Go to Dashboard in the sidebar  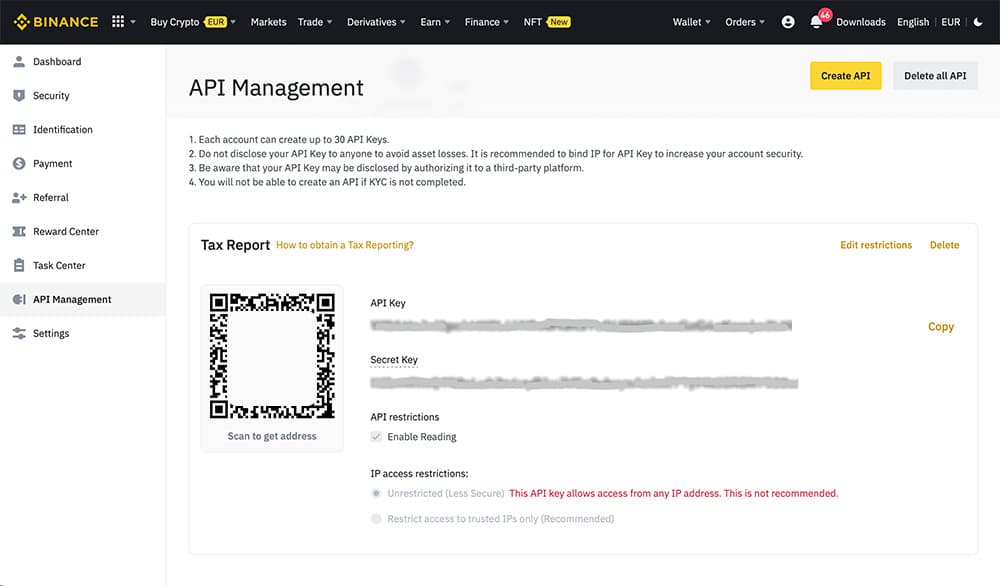pos(57,61)
